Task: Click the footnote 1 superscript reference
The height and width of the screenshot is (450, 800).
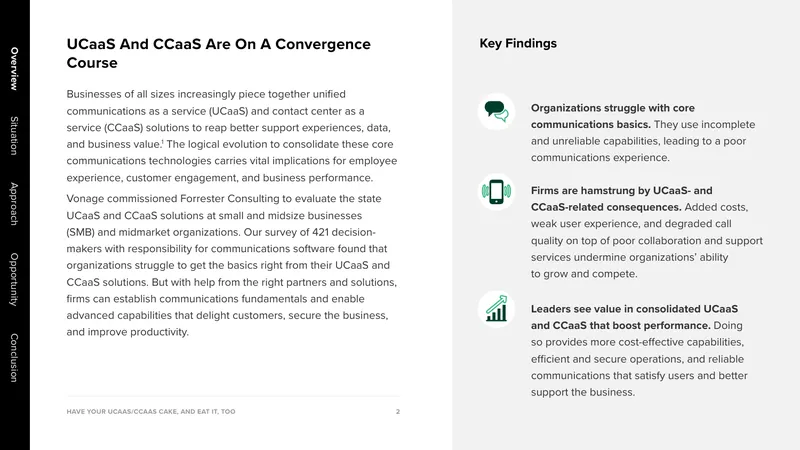Action: click(162, 142)
